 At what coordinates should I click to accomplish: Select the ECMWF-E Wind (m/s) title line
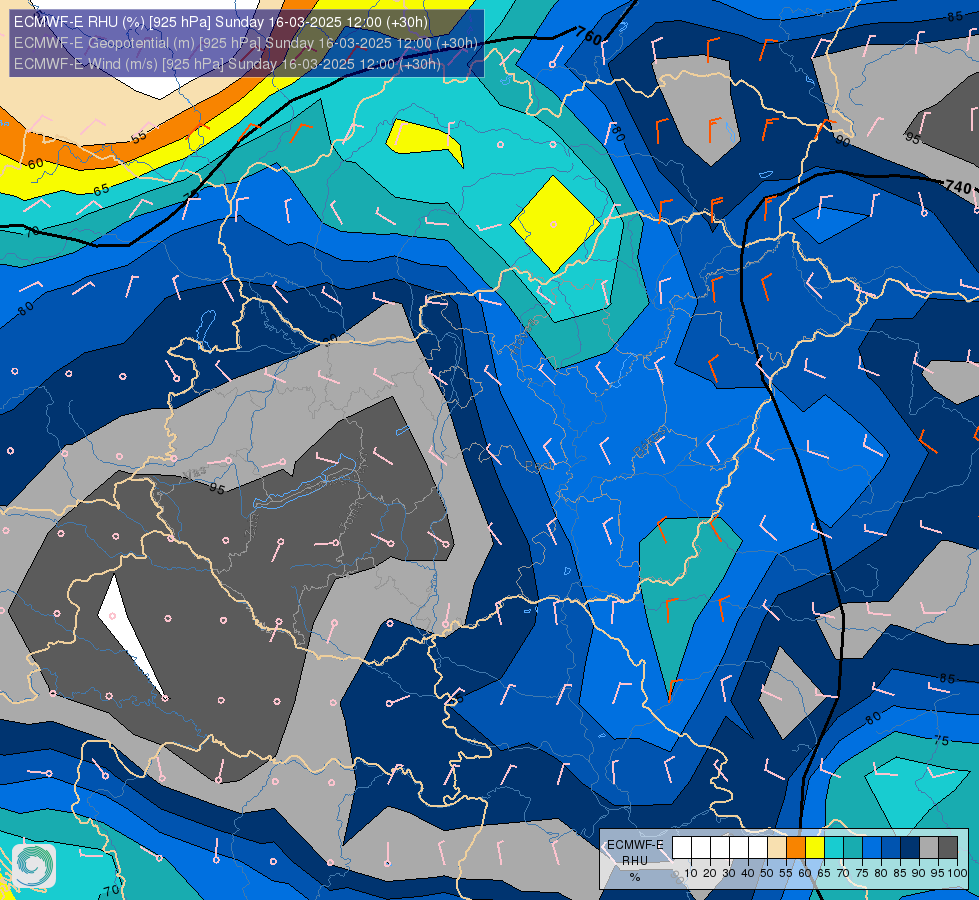tap(227, 64)
